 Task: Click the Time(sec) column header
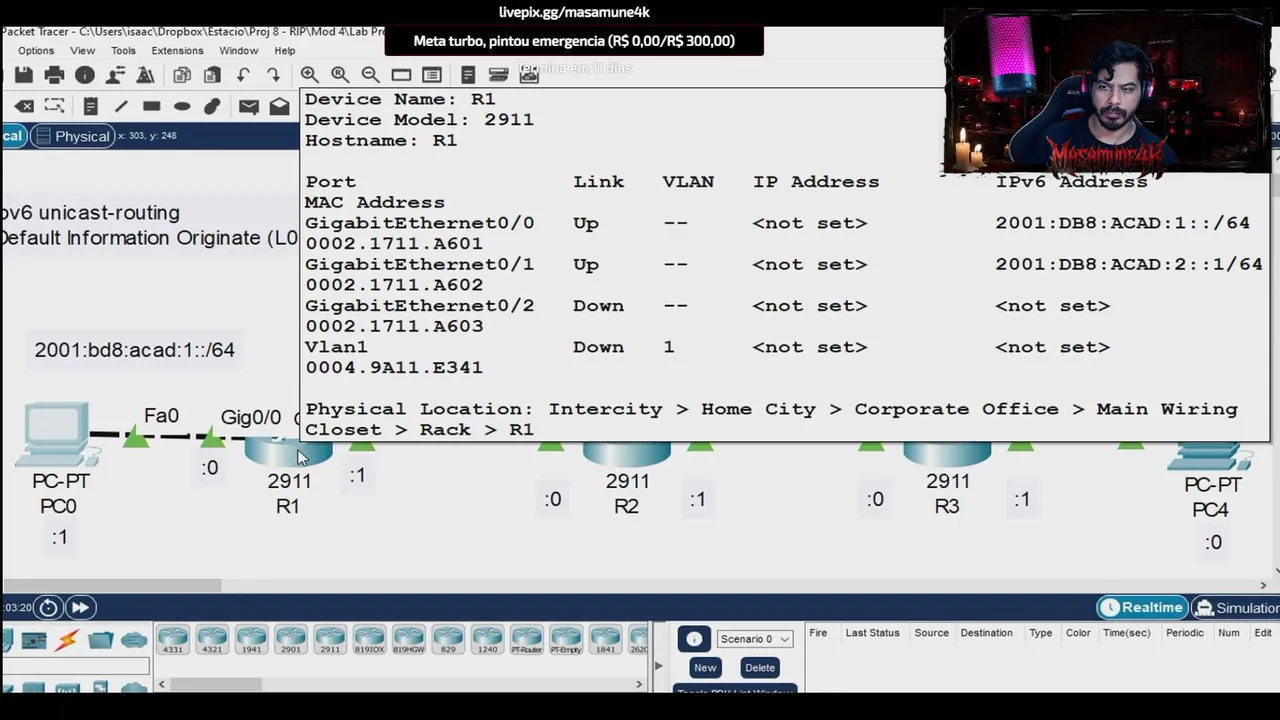(x=1127, y=633)
